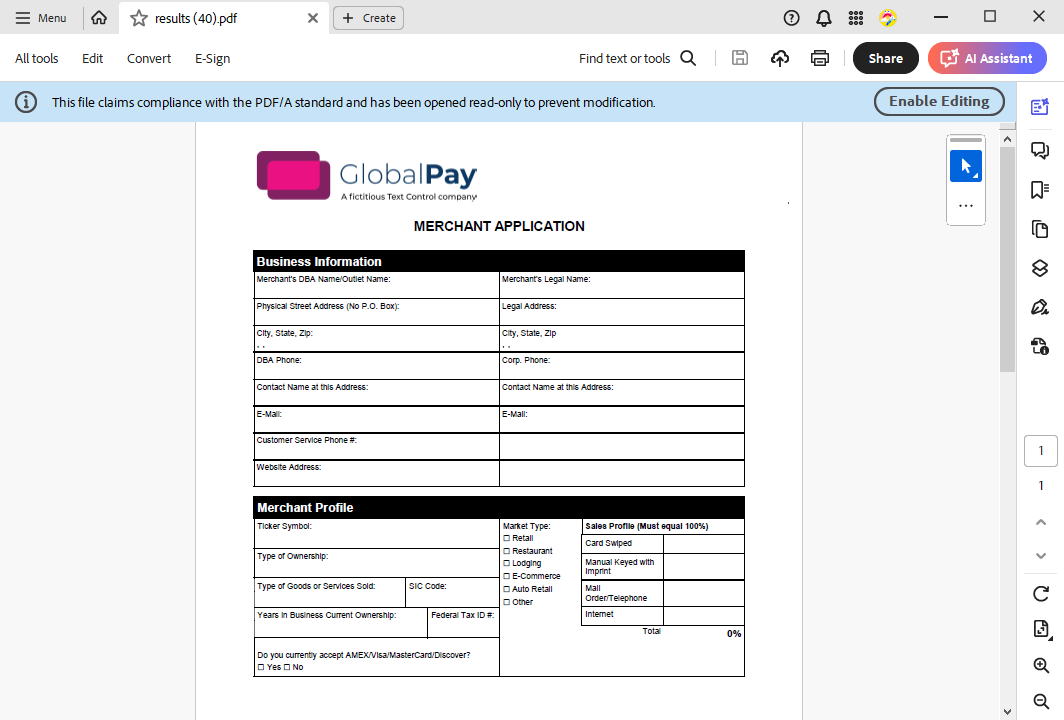Click the Find text or tools search
The image size is (1064, 720).
pos(624,58)
